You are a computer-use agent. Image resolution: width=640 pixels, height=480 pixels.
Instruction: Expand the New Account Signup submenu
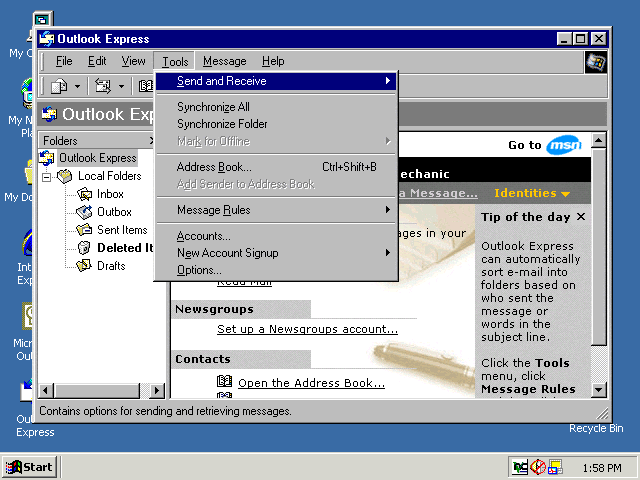coord(277,253)
